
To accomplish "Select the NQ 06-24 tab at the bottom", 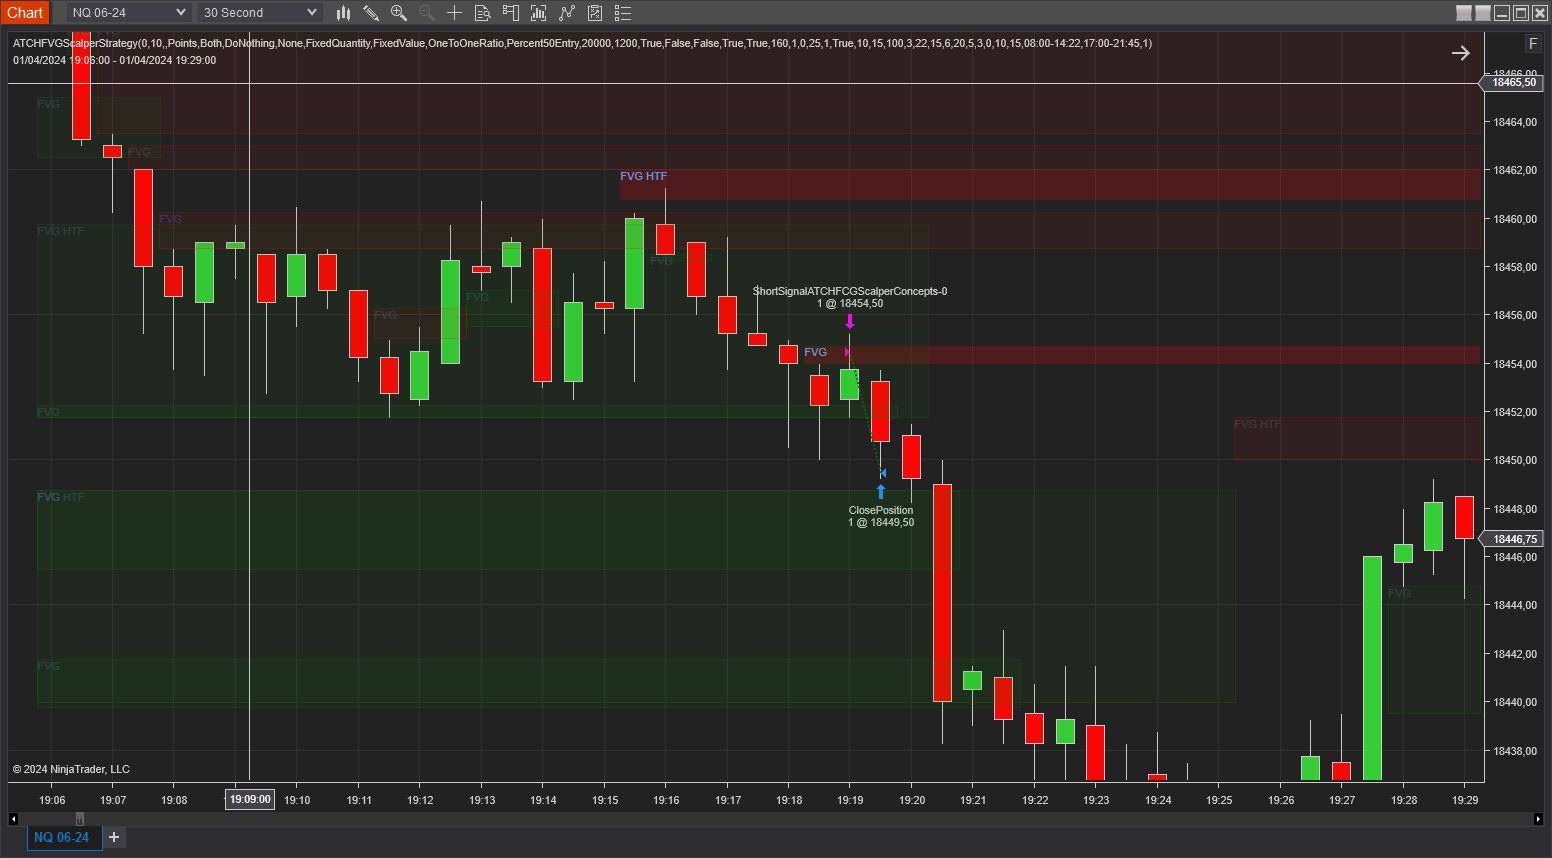I will (64, 837).
